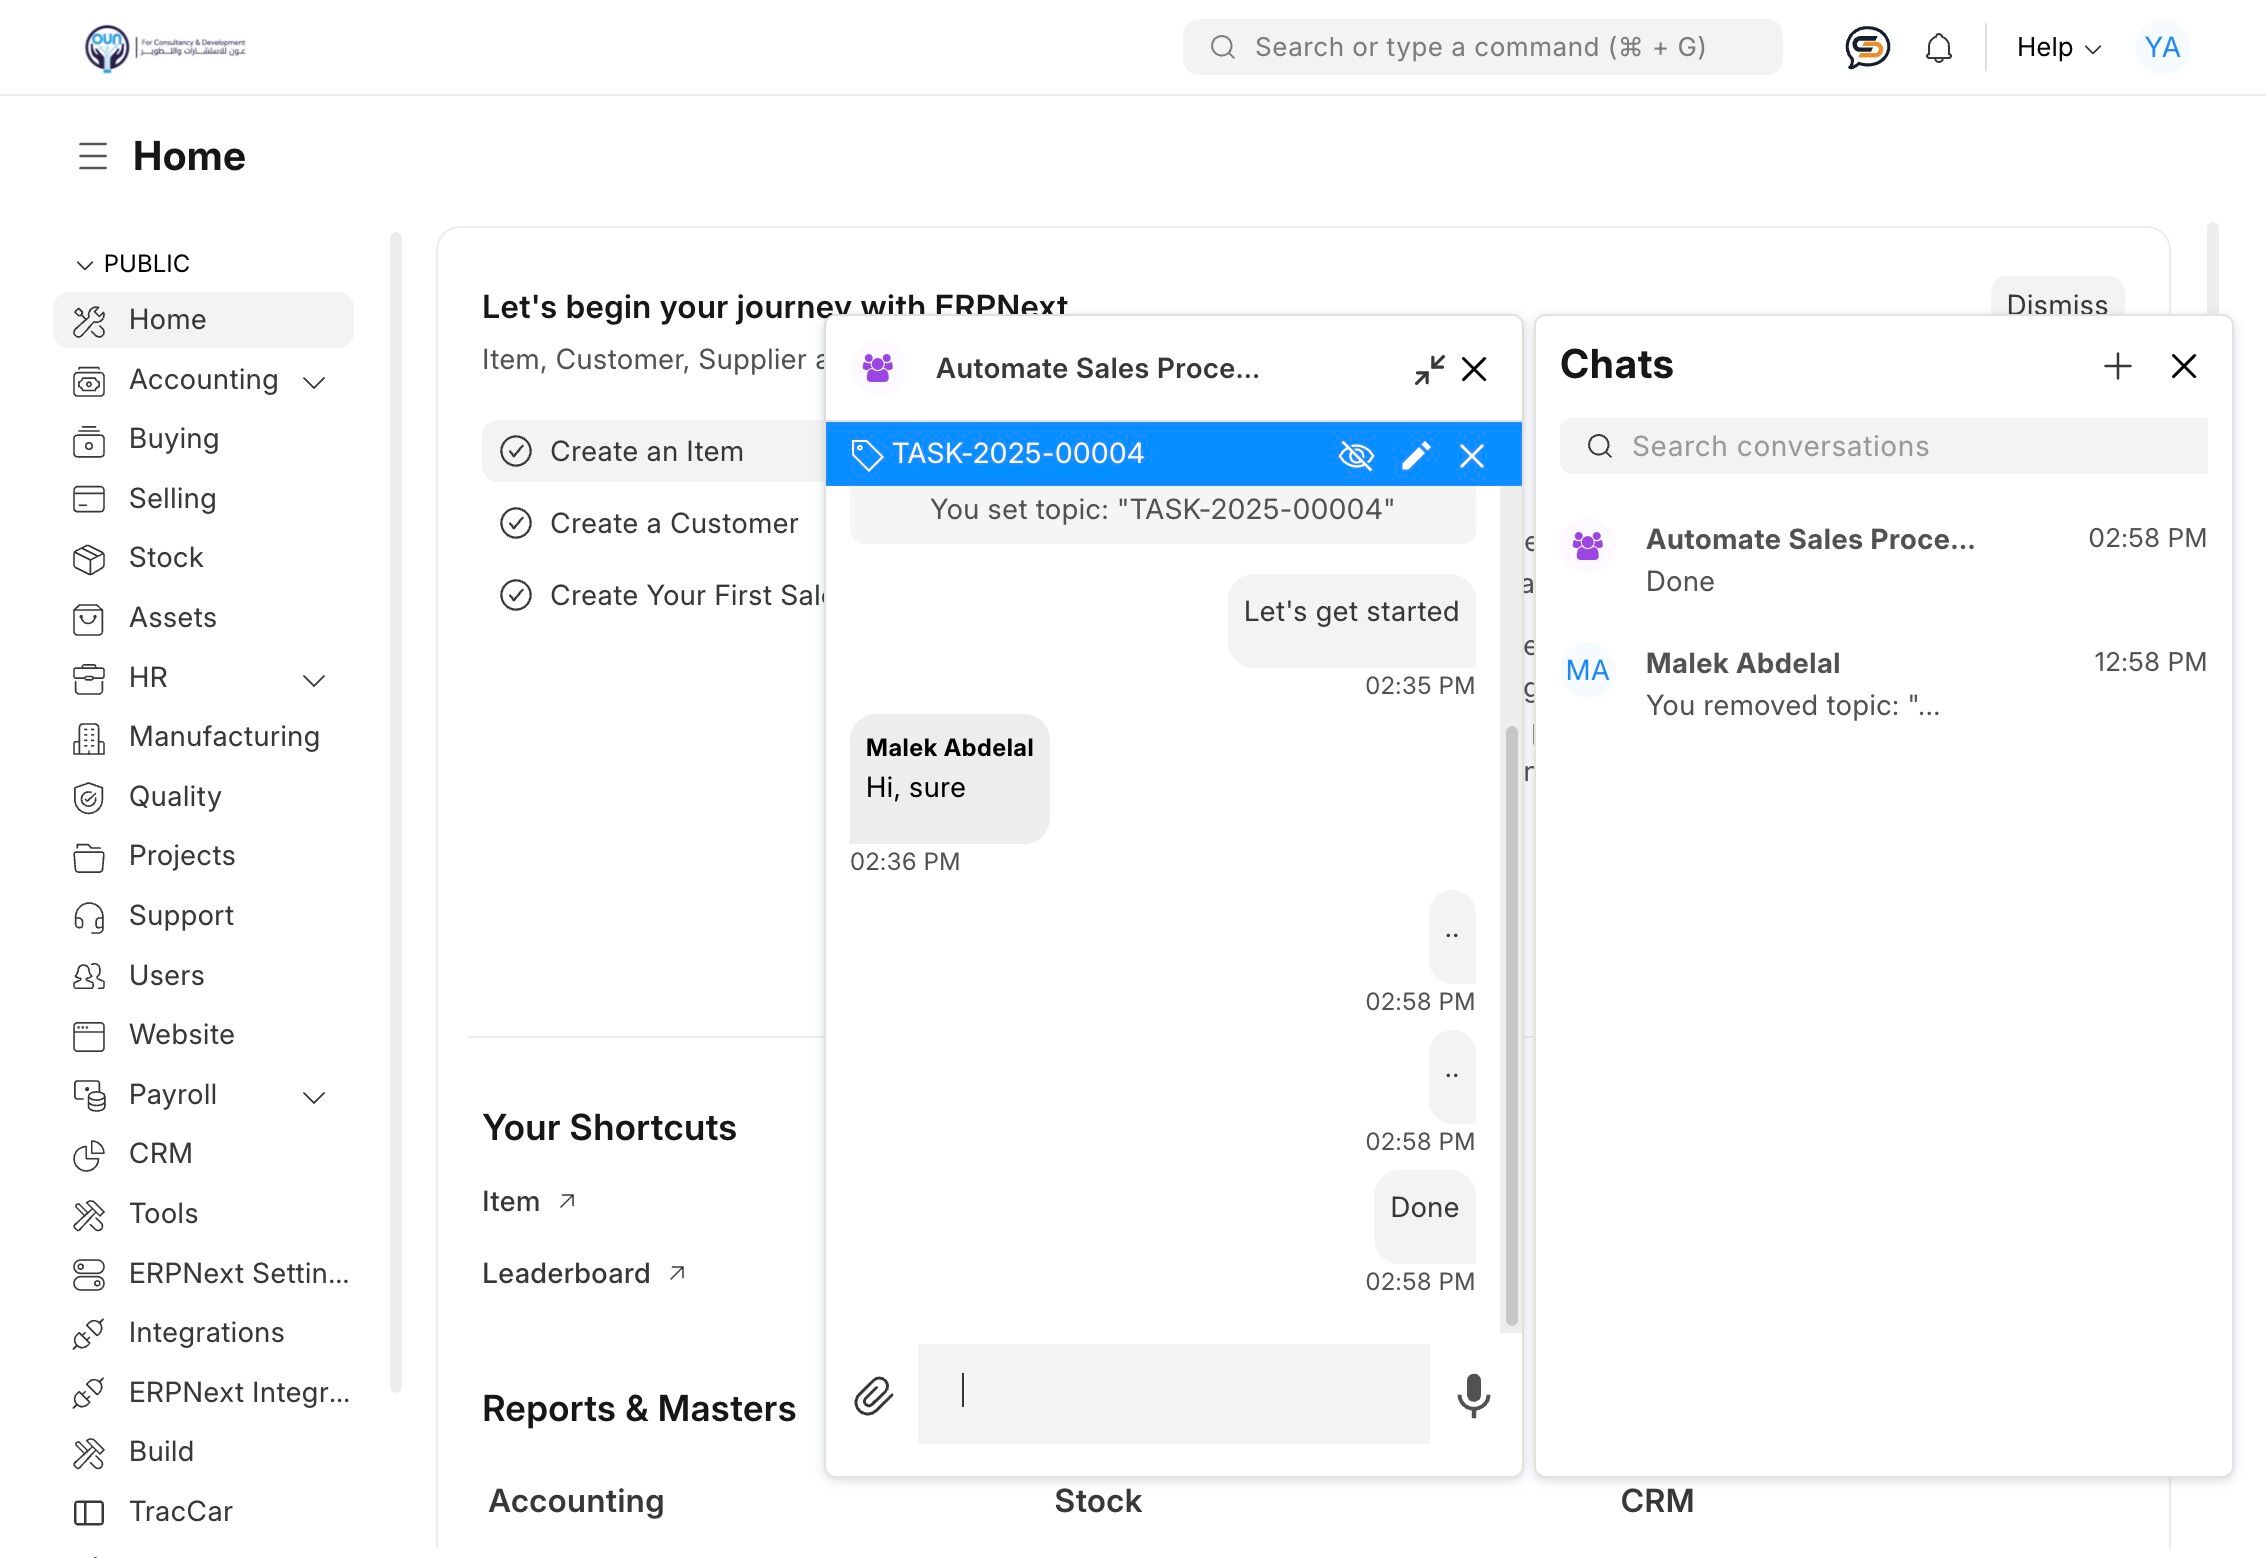2266x1558 pixels.
Task: Edit topic TASK-2025-00004 with pencil icon
Action: (1415, 455)
